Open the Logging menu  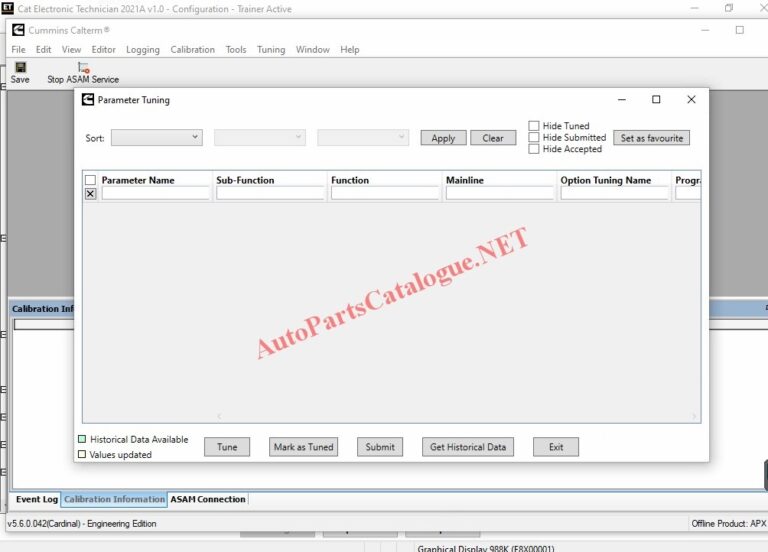point(143,49)
